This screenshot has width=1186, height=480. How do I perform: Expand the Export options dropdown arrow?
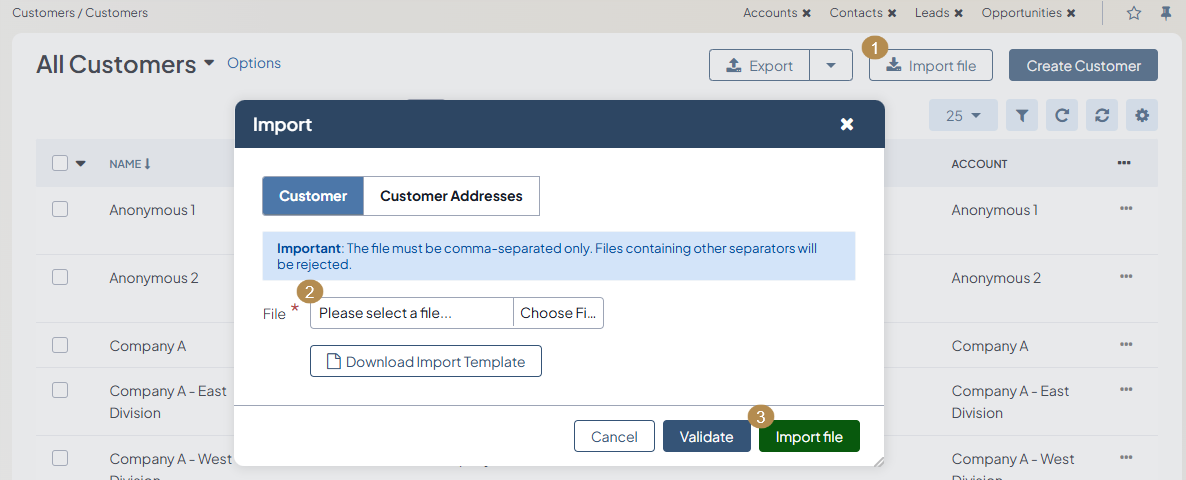(831, 66)
